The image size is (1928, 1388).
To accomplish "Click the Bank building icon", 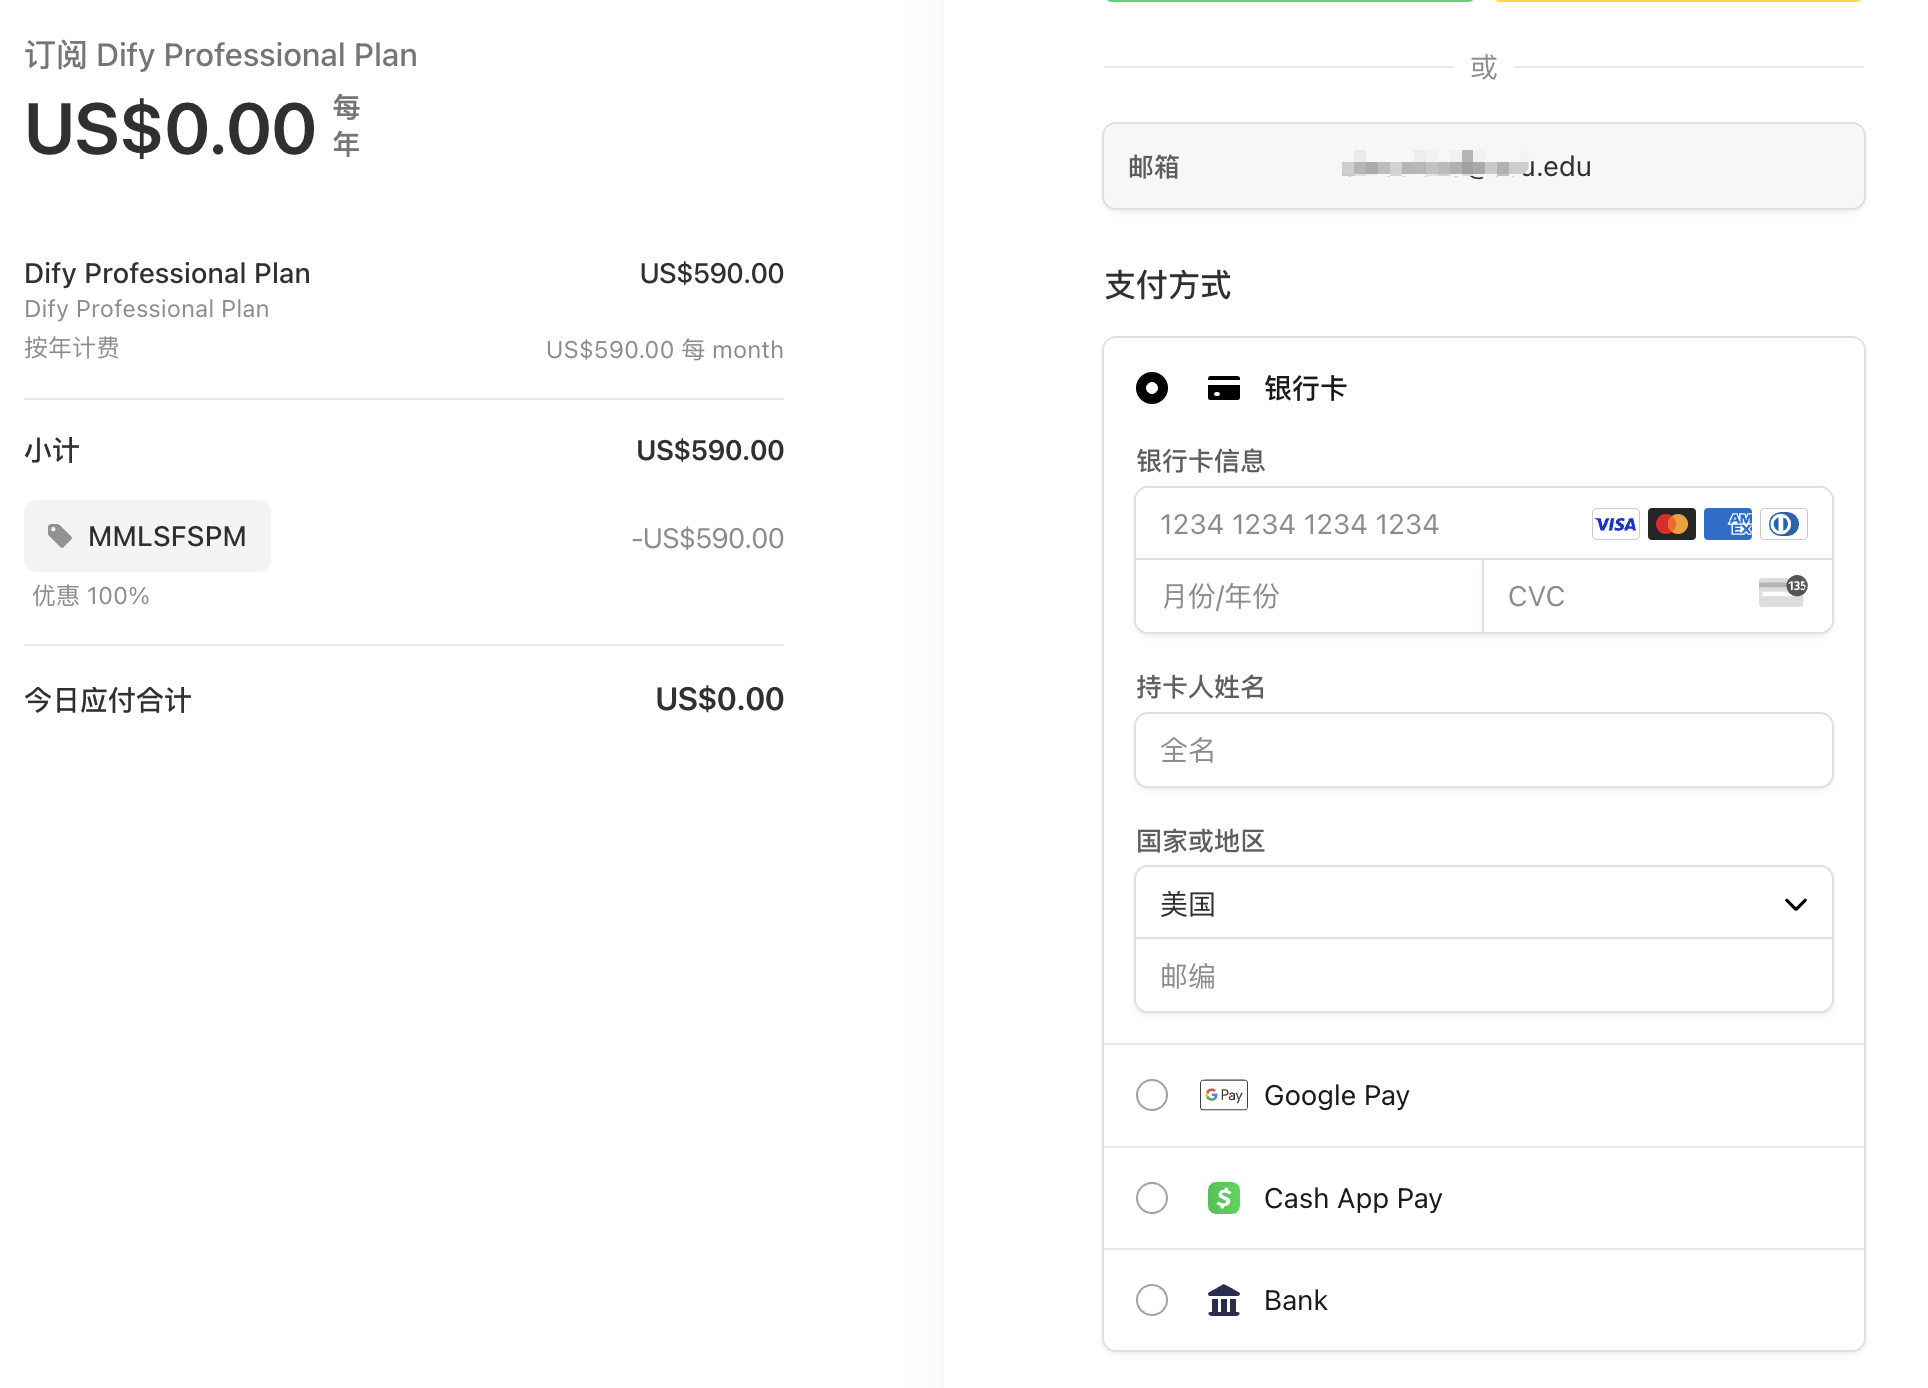I will click(x=1223, y=1300).
